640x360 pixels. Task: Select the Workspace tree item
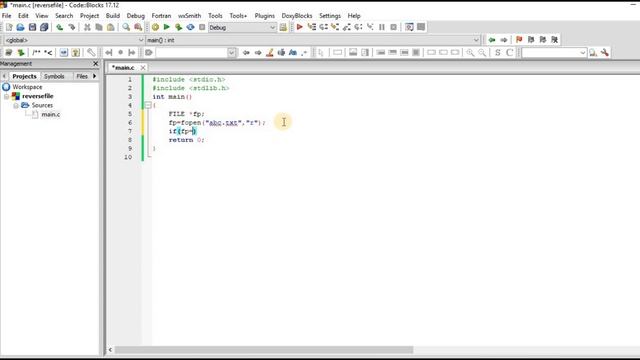[x=27, y=87]
